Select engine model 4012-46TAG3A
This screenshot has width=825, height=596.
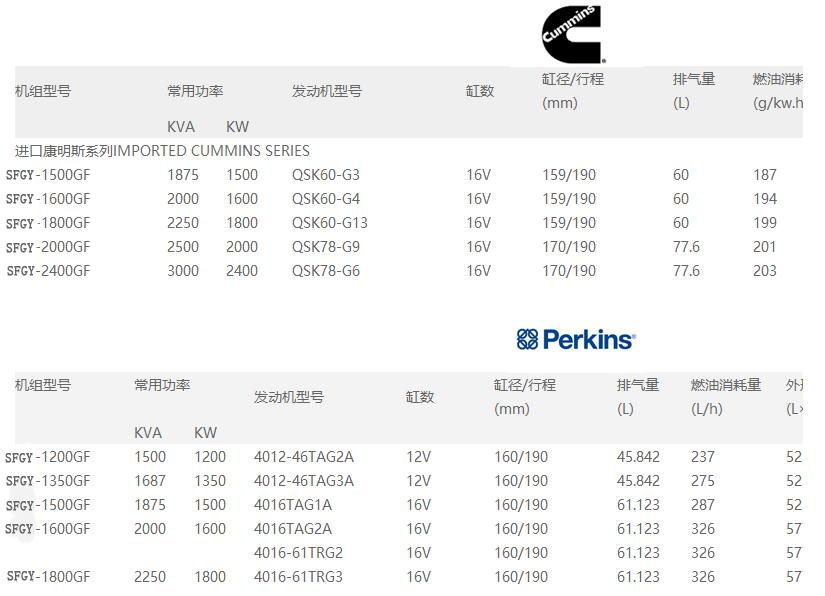(x=304, y=481)
